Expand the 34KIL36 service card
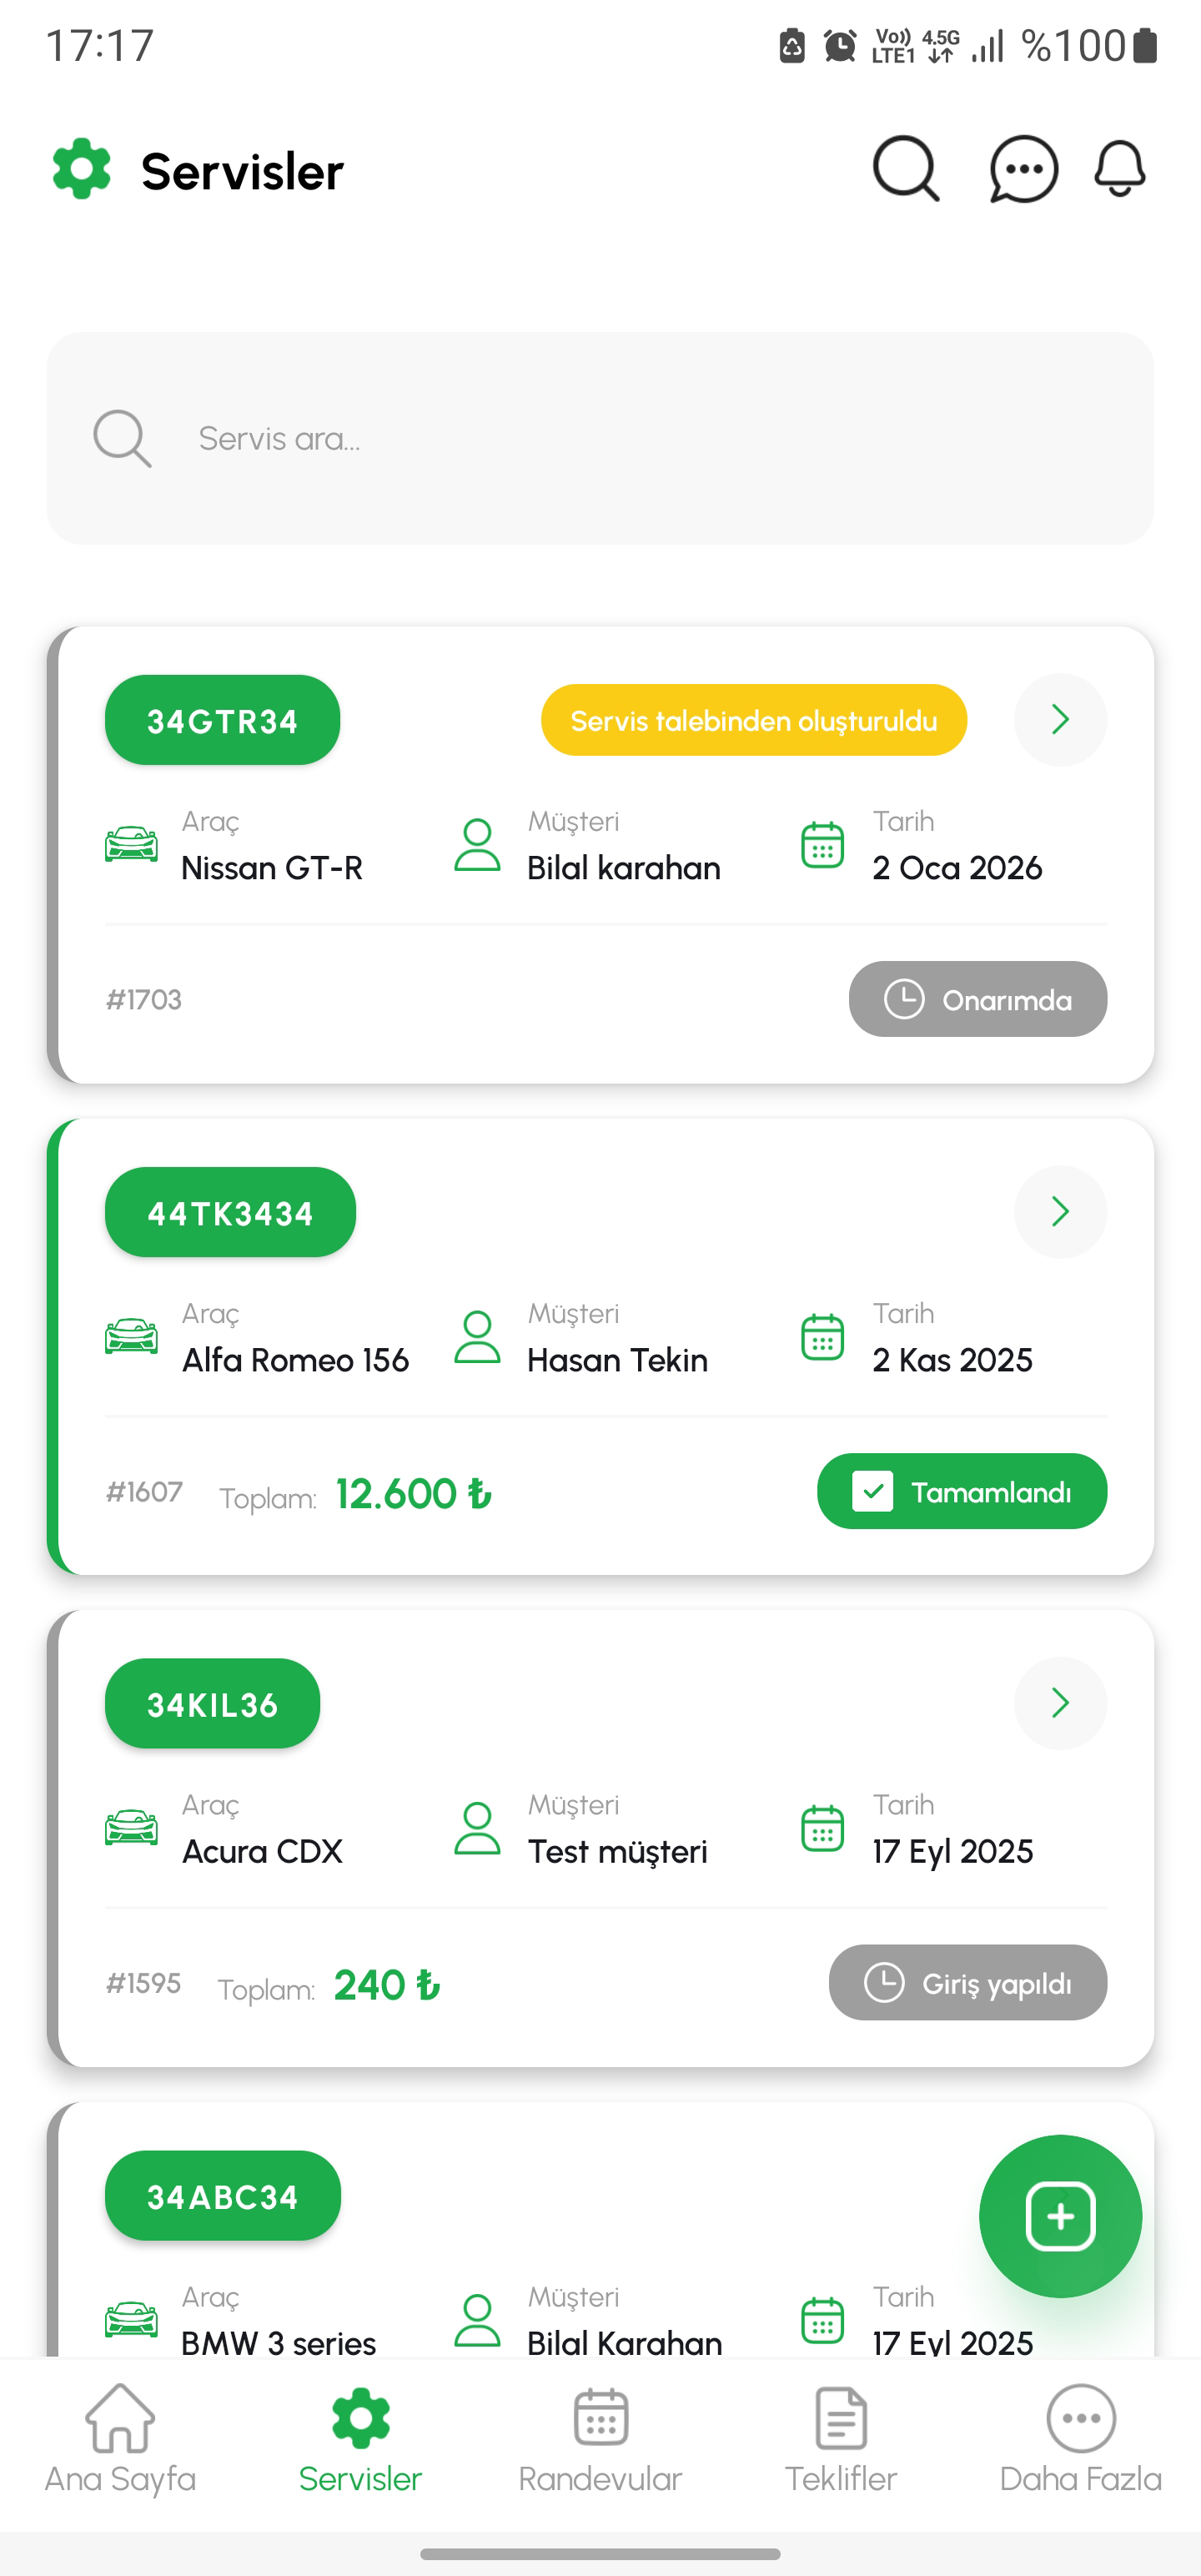Viewport: 1201px width, 2576px height. click(x=1060, y=1703)
